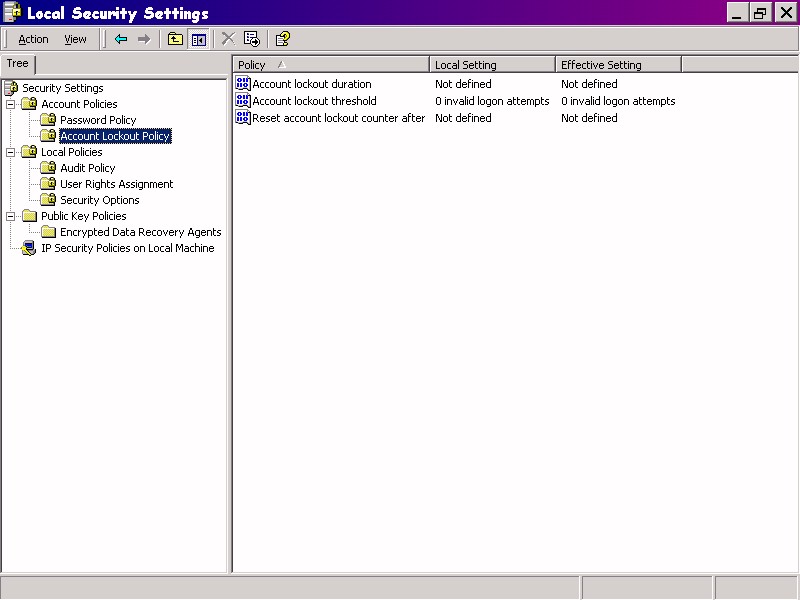Switch to the Tree tab
800x600 pixels.
pos(18,64)
